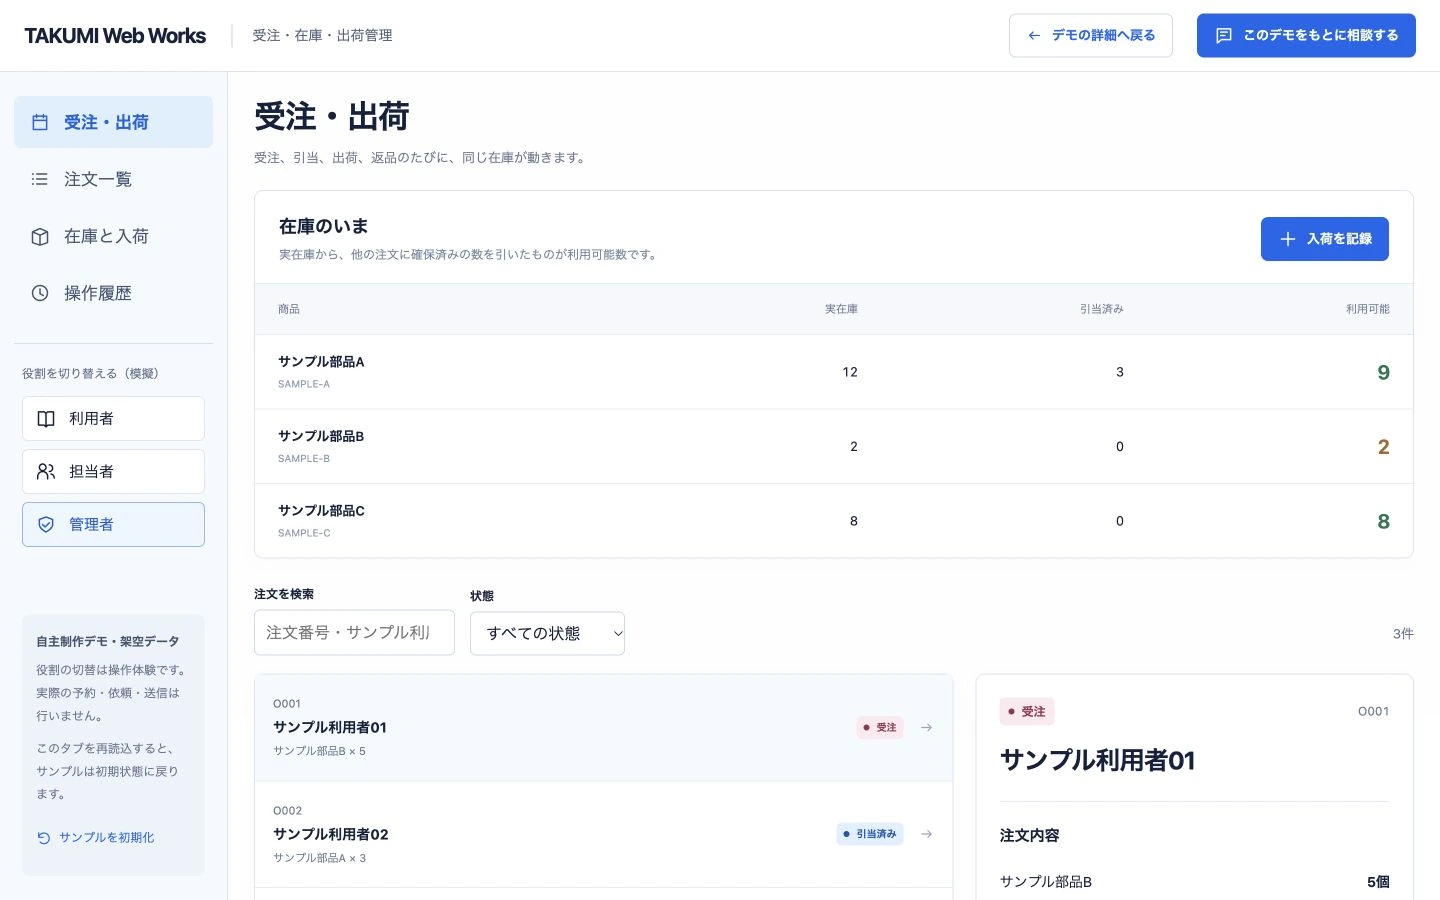
Task: Click the 利用可能 value 9 for 部品A
Action: (1383, 372)
